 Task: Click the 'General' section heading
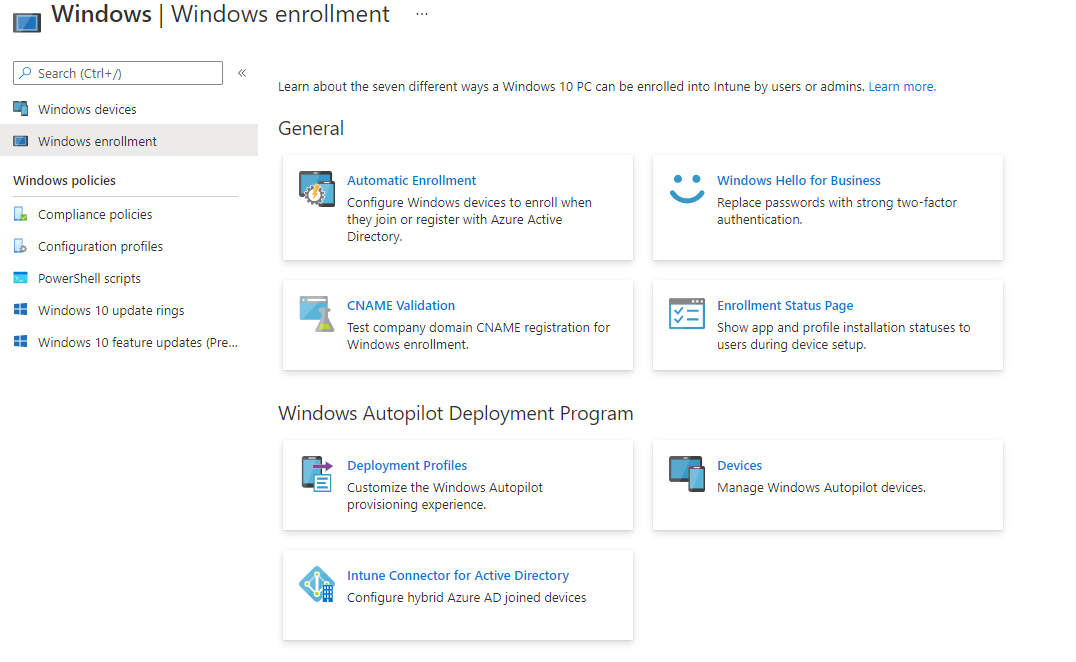311,128
